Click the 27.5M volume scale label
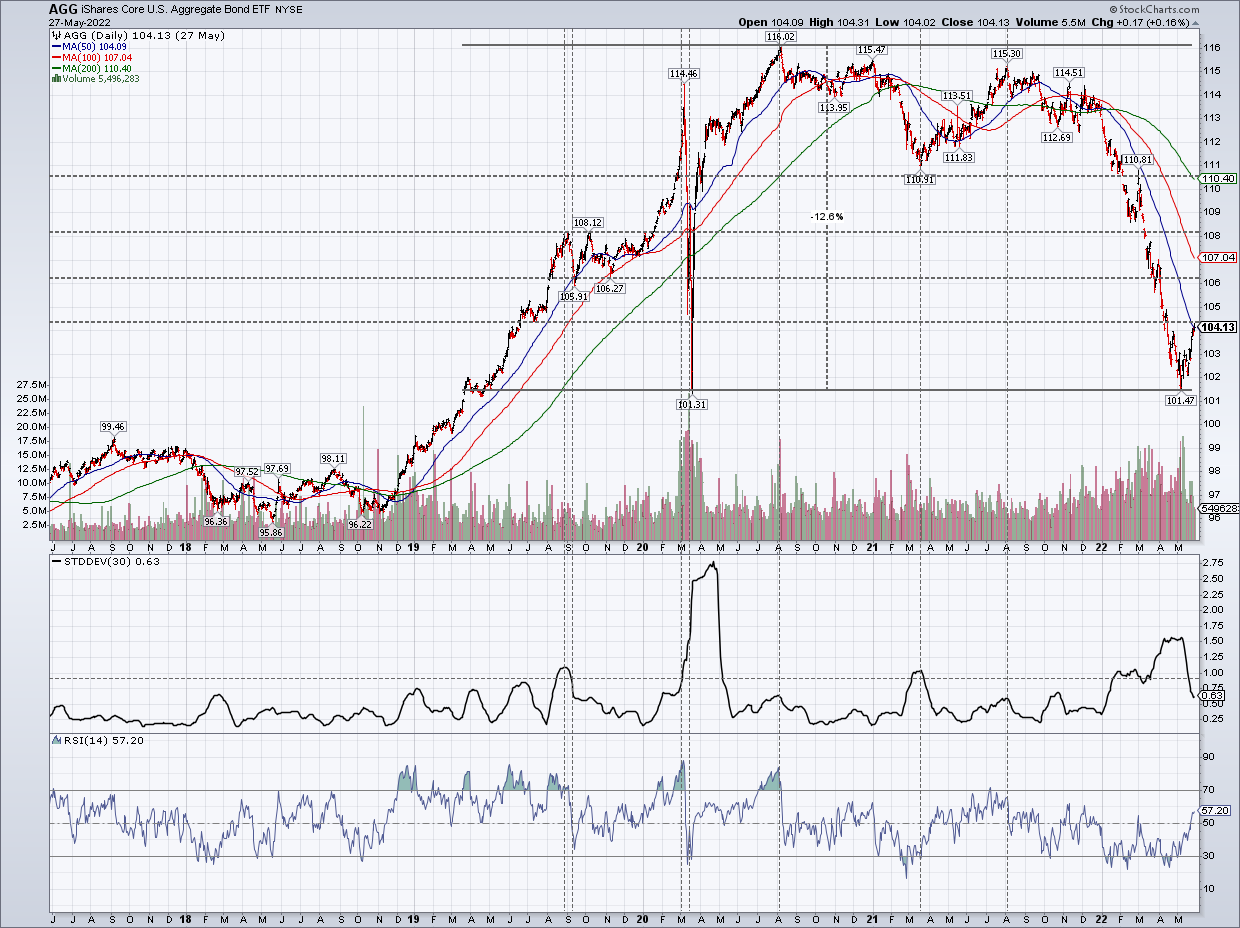The image size is (1240, 928). pos(33,384)
